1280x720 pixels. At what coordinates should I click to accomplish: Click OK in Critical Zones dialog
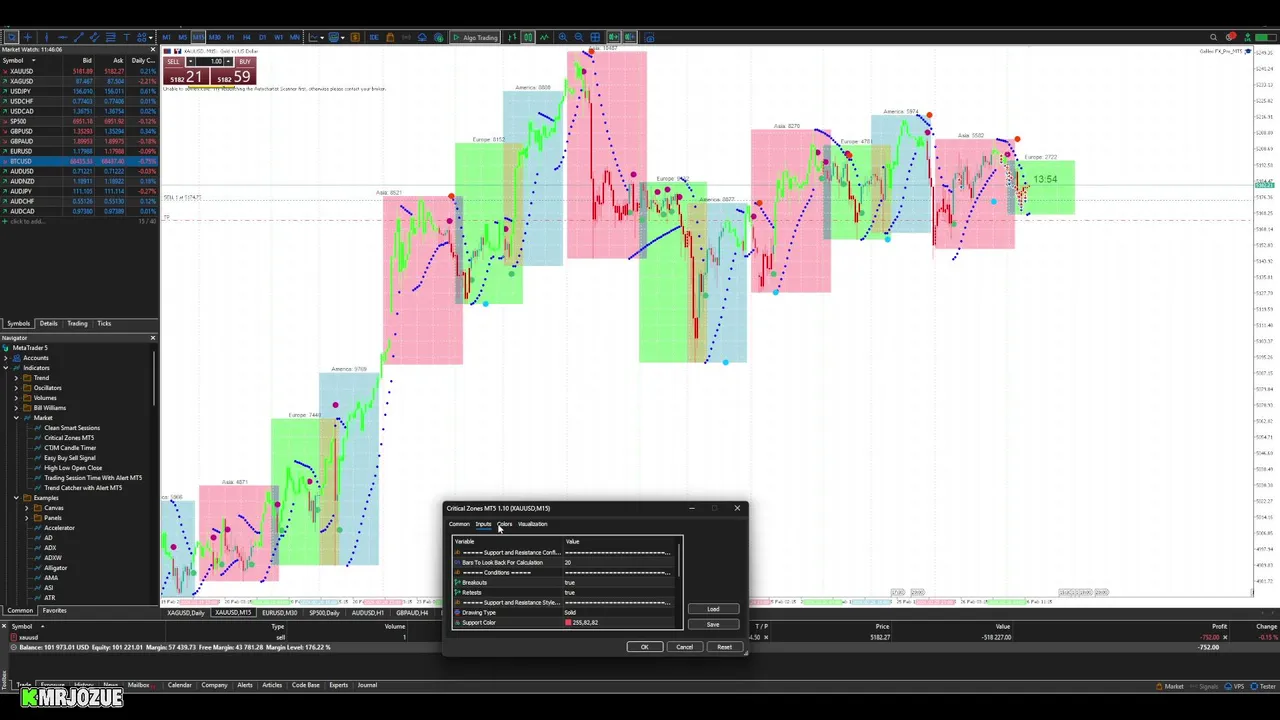pyautogui.click(x=645, y=647)
